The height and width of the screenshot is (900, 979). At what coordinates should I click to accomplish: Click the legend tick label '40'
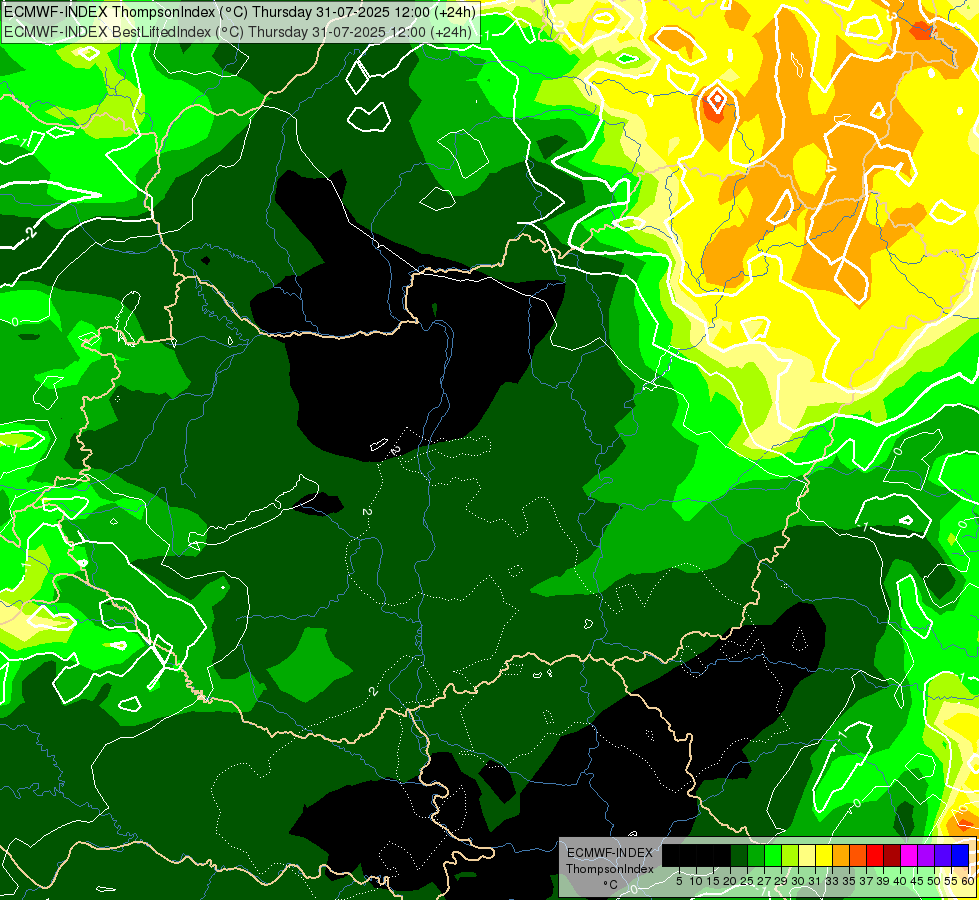pos(900,881)
